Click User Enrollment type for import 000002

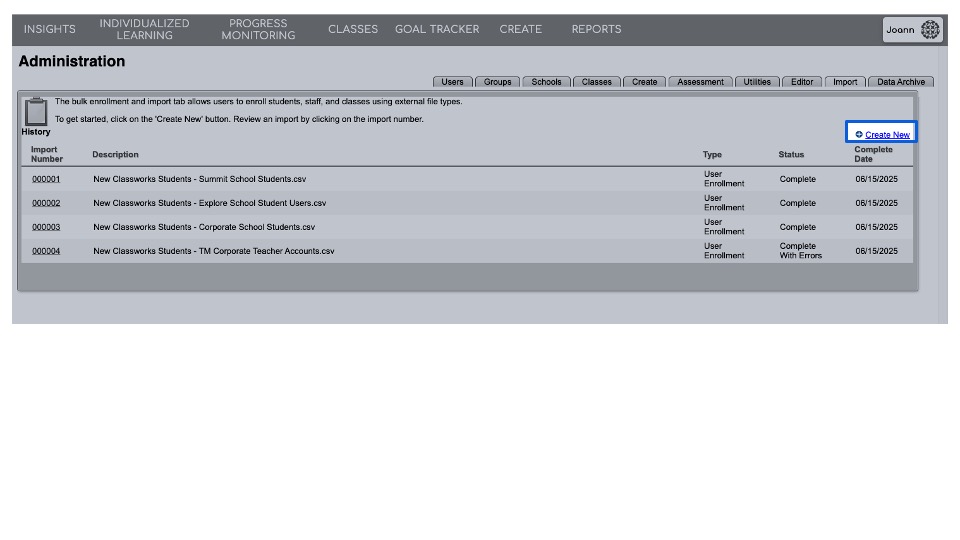[724, 203]
